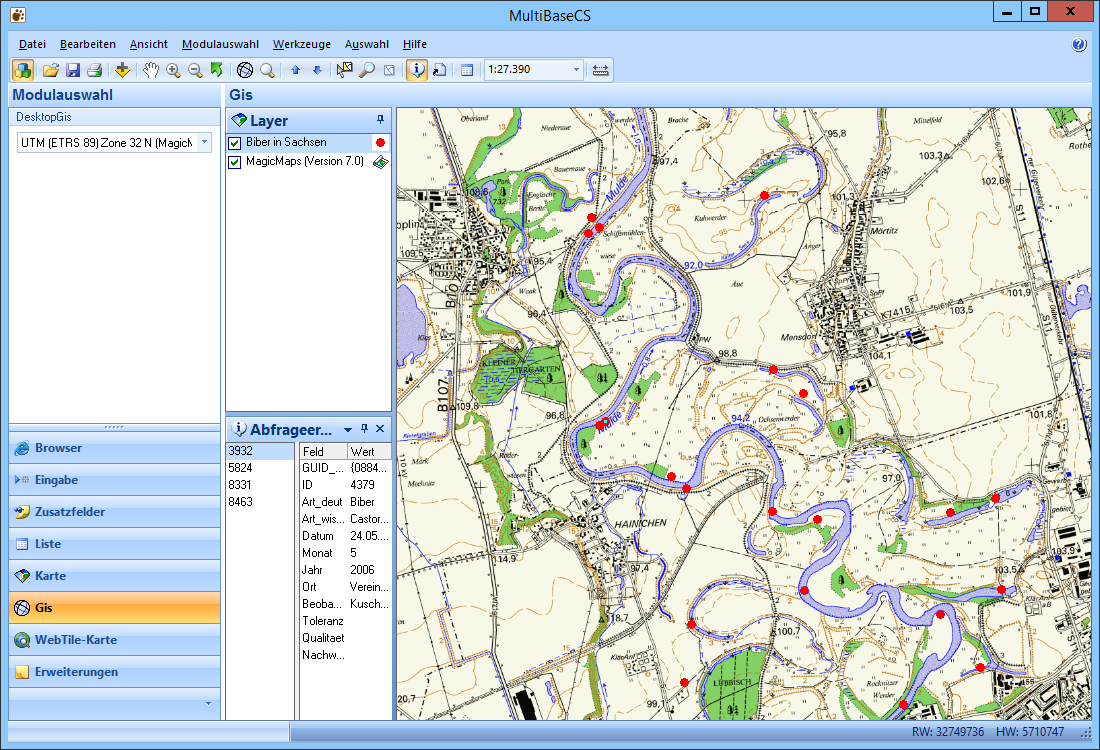The image size is (1100, 750).
Task: Select the zoom out tool
Action: pyautogui.click(x=196, y=70)
